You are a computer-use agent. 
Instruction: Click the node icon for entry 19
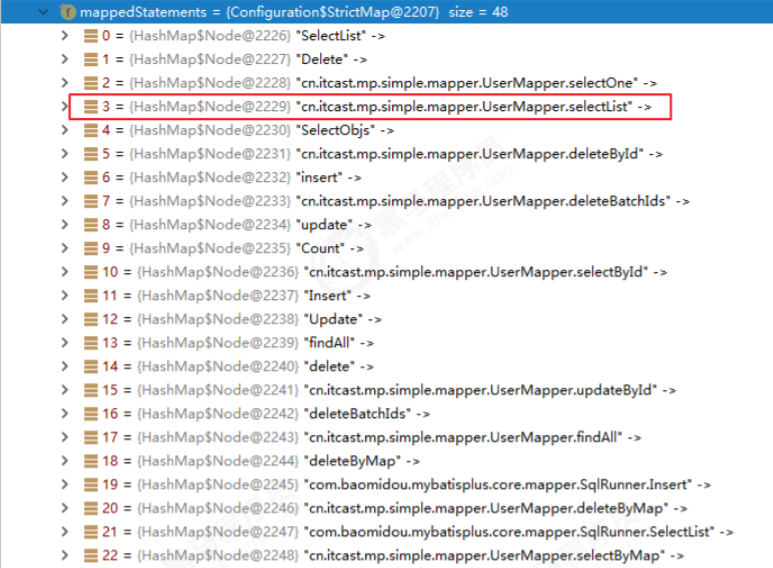pyautogui.click(x=91, y=485)
